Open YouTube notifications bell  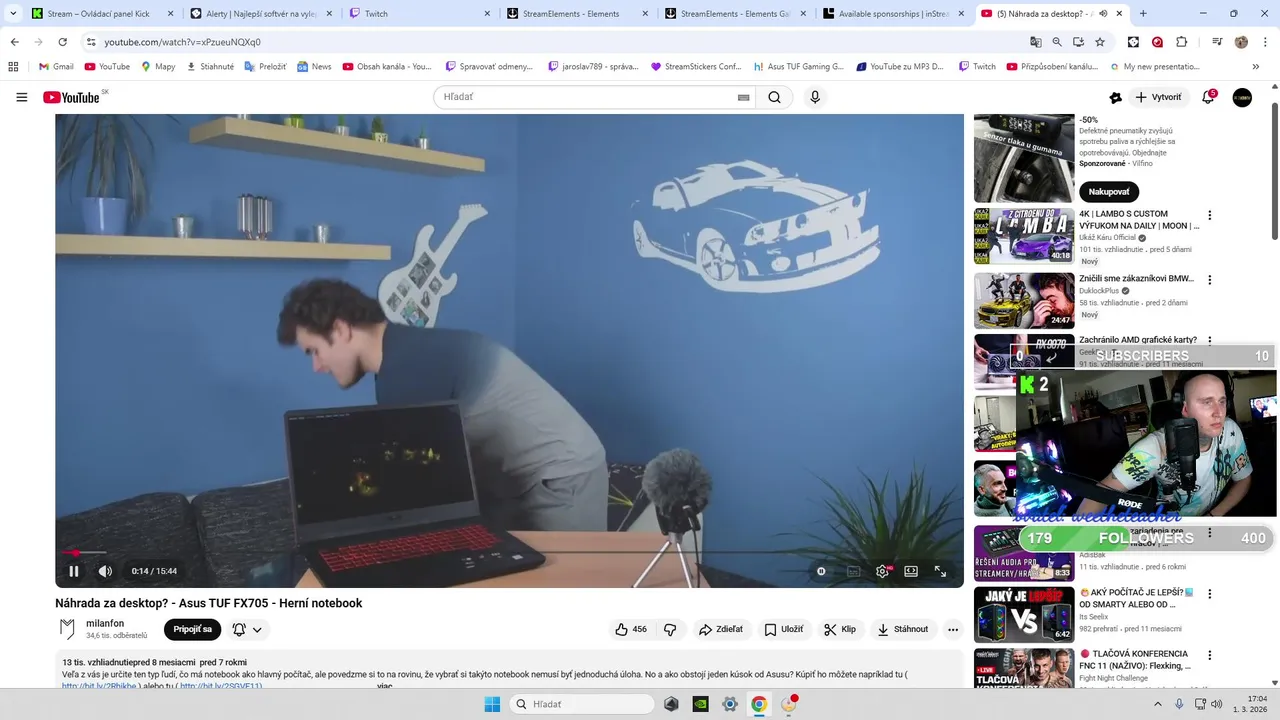[x=1208, y=97]
